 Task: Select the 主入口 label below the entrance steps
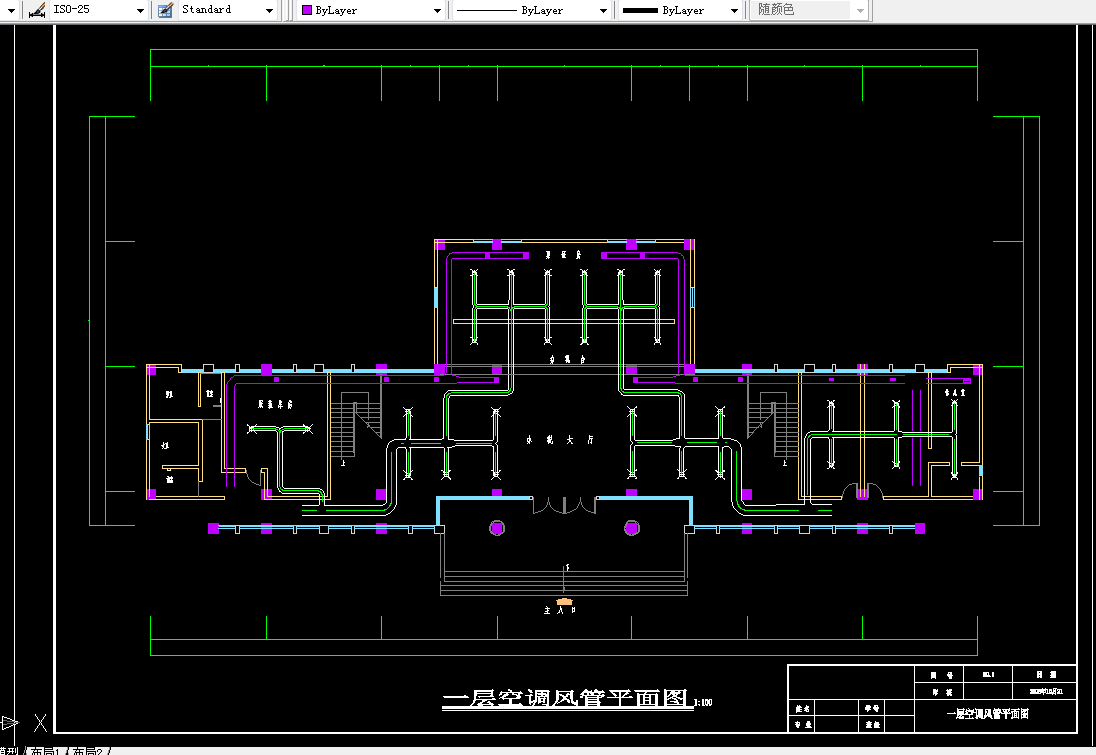560,610
